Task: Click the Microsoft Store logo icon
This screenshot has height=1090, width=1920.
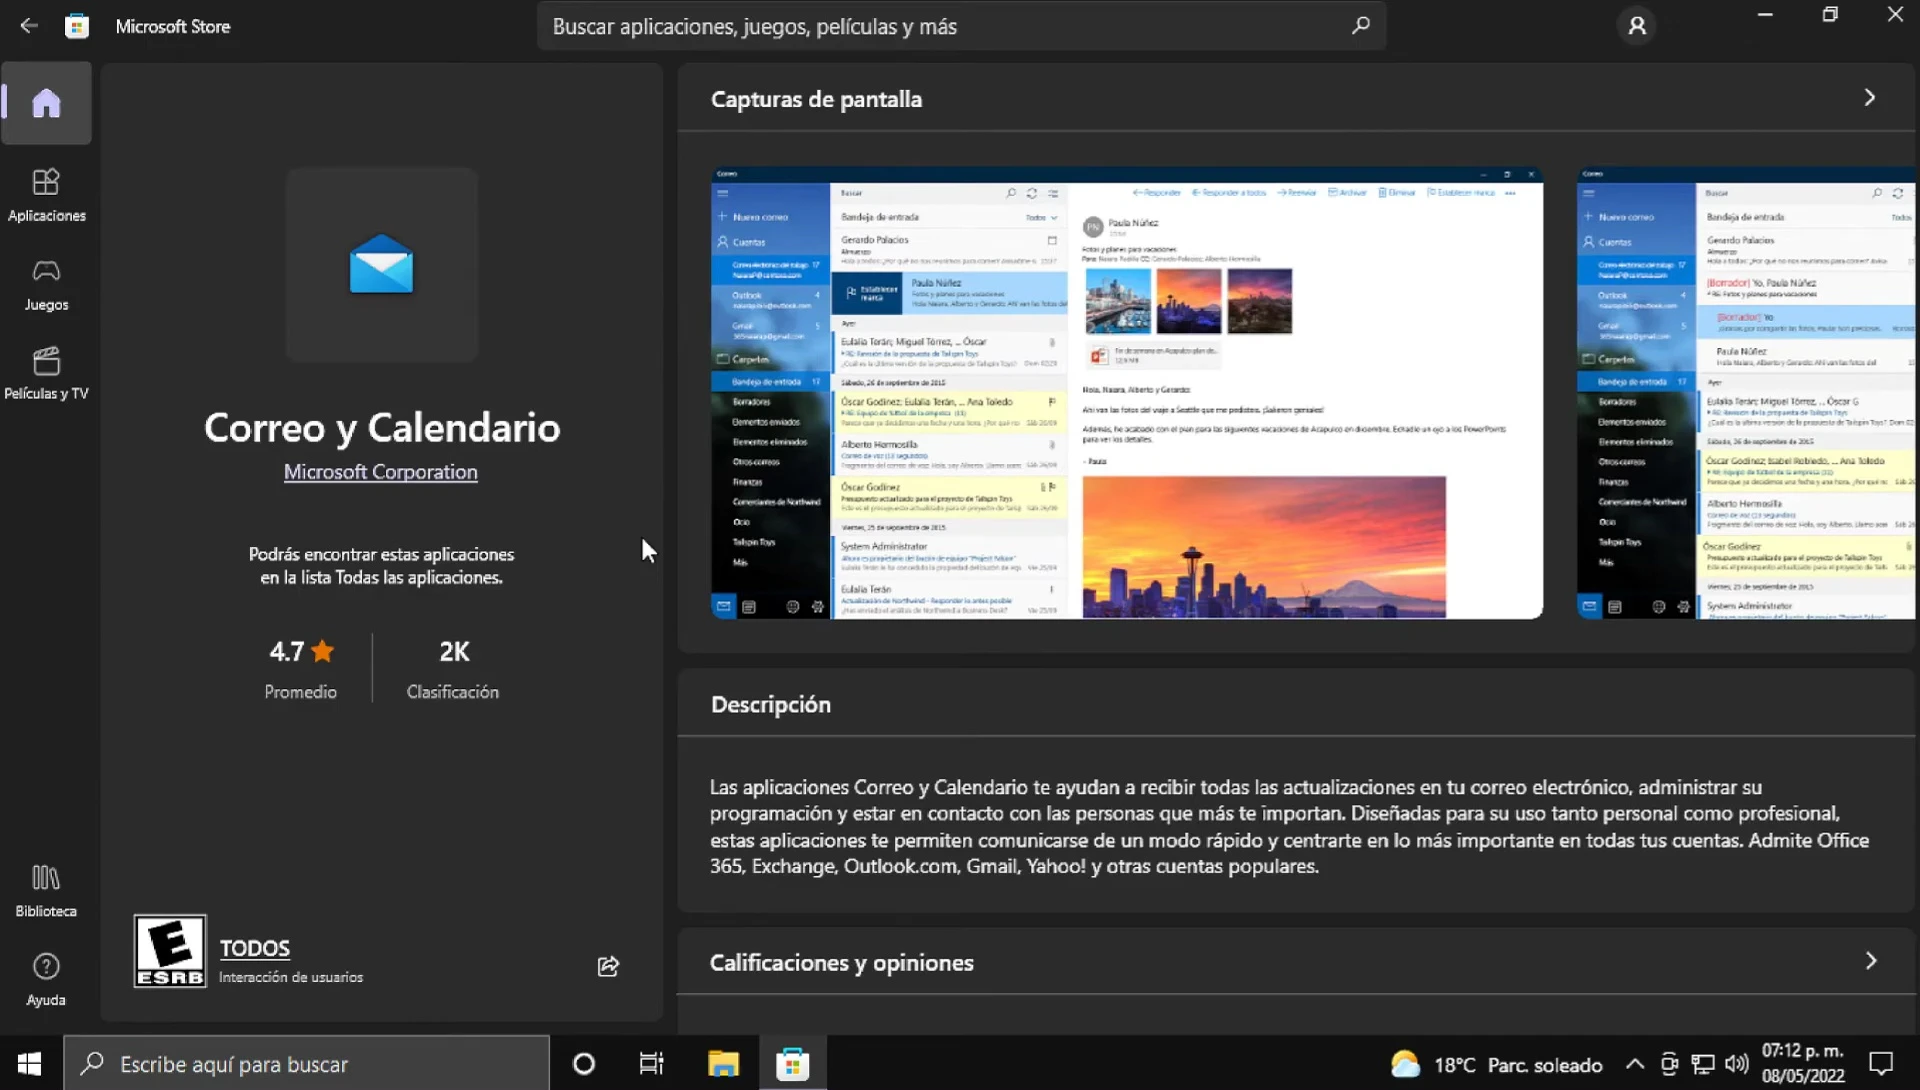Action: (x=77, y=26)
